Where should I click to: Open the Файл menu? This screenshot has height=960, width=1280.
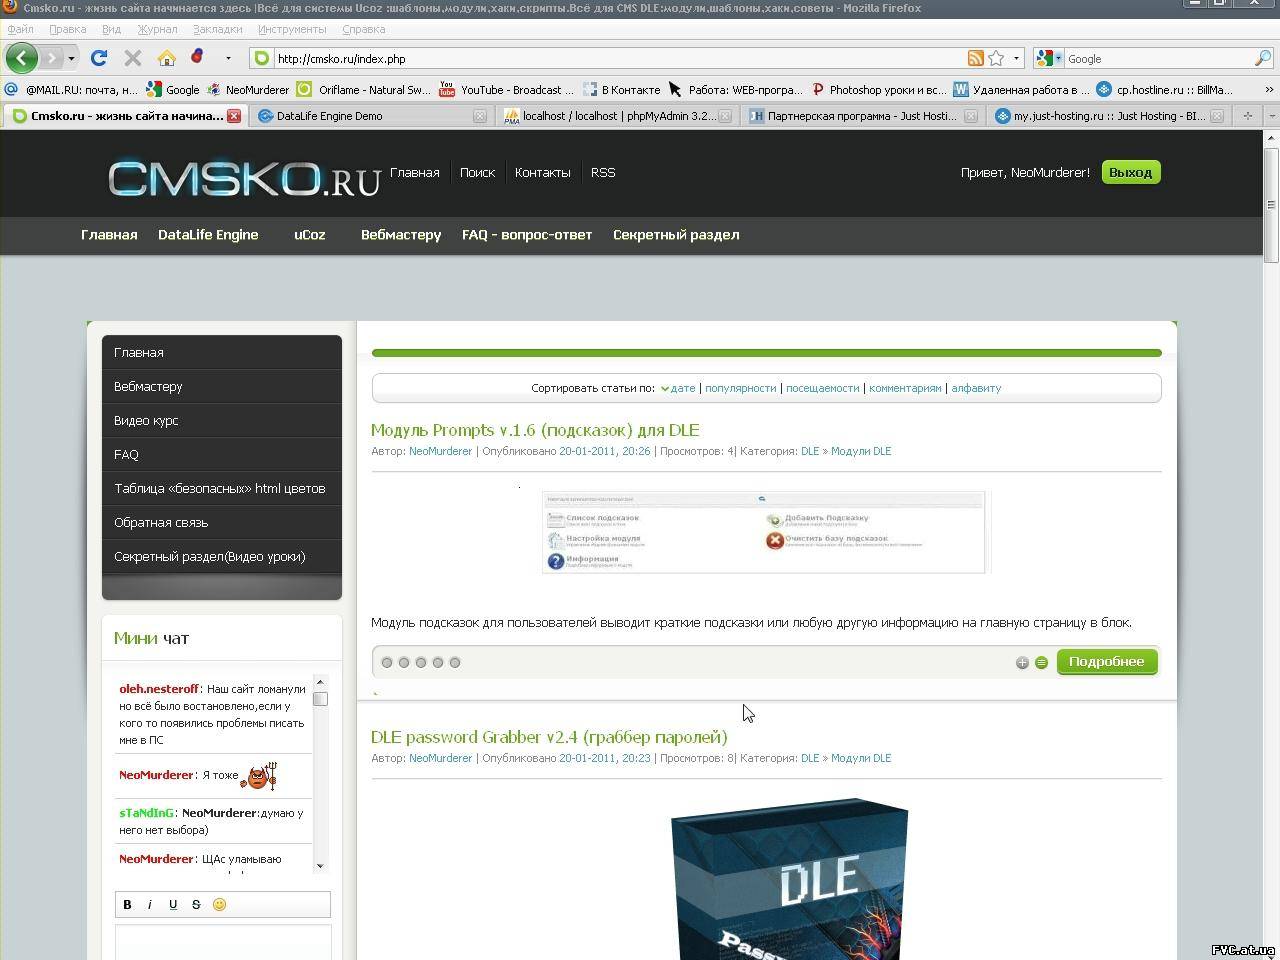point(20,29)
